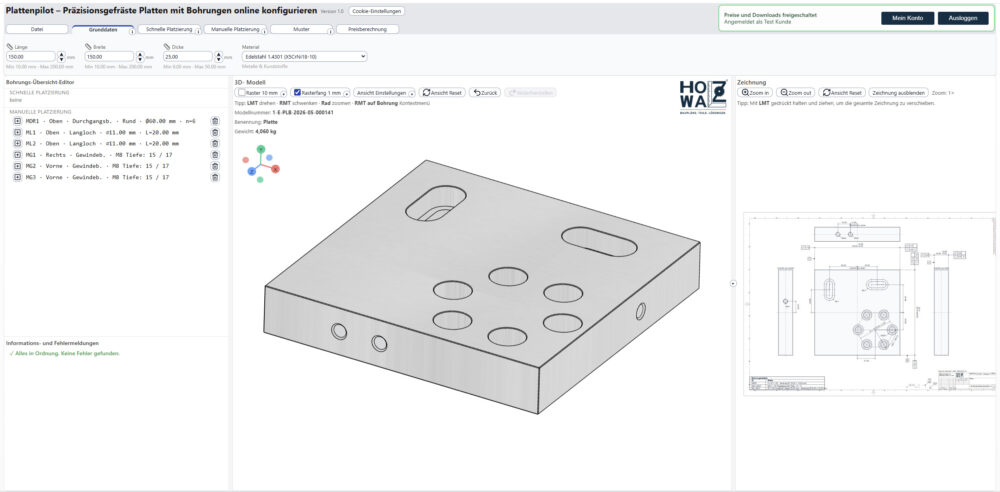The height and width of the screenshot is (492, 1000).
Task: Delete the MG3 Vorne Gewindebohrung entry
Action: click(x=215, y=177)
